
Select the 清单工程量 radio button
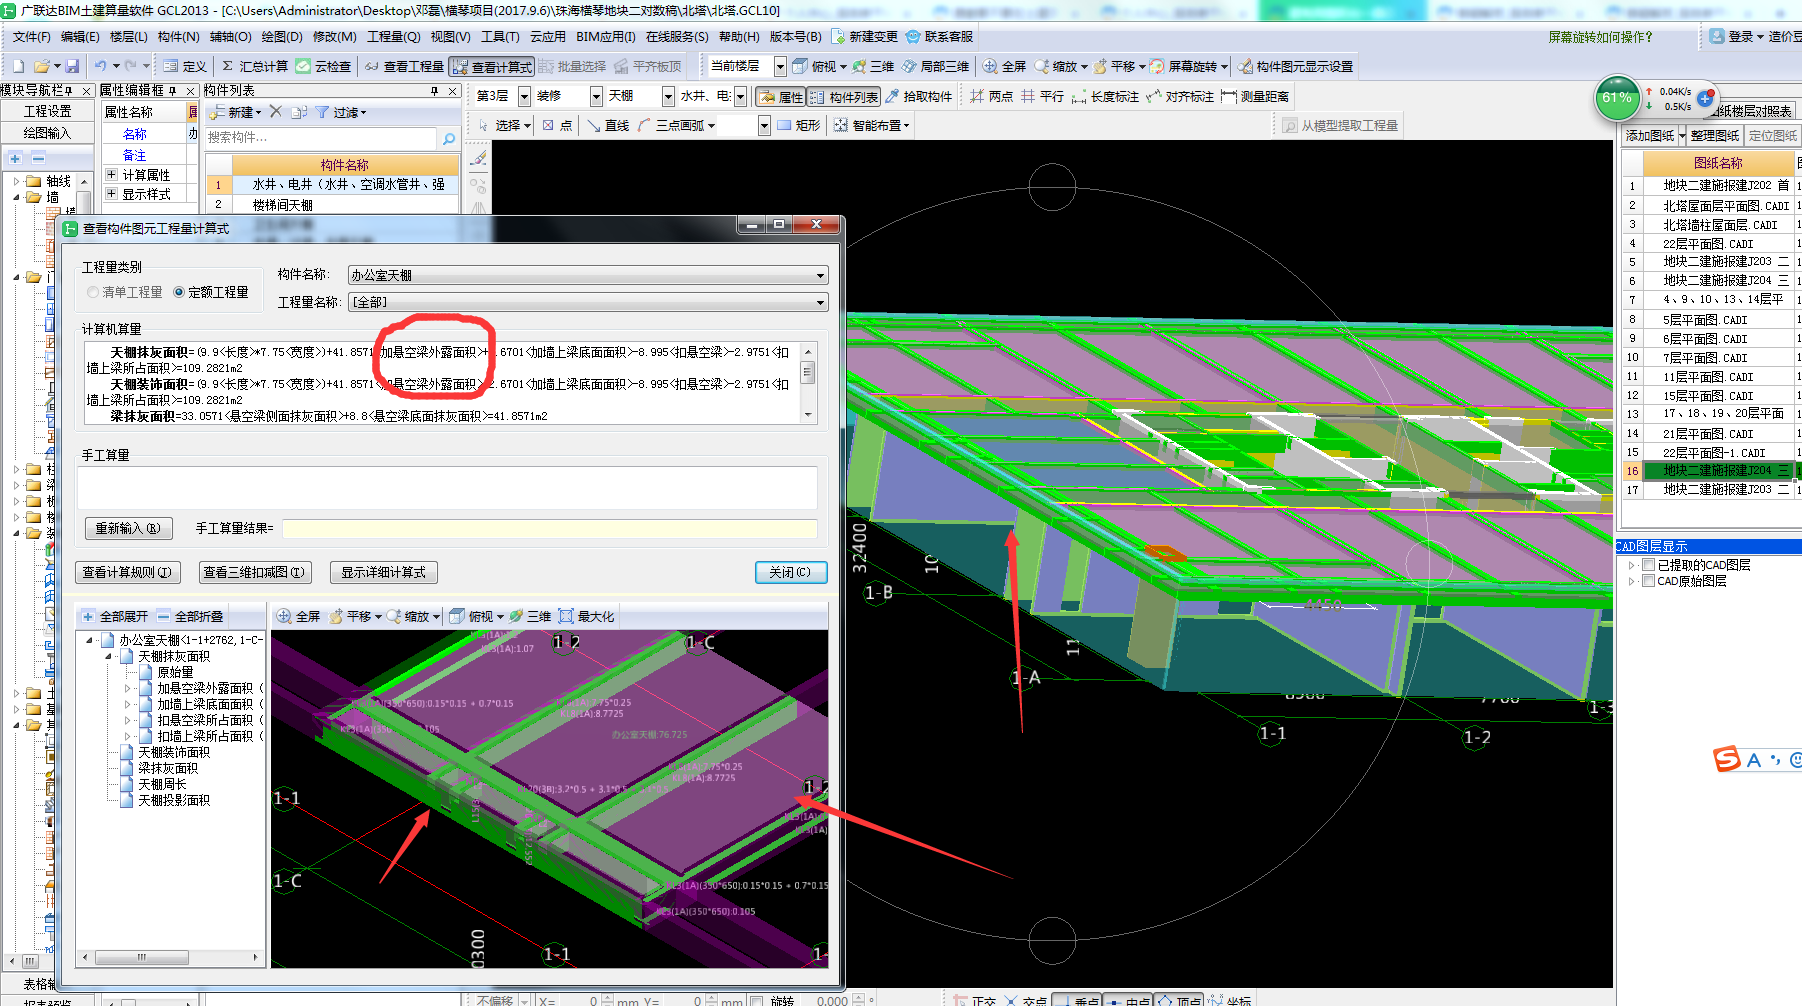pyautogui.click(x=93, y=292)
